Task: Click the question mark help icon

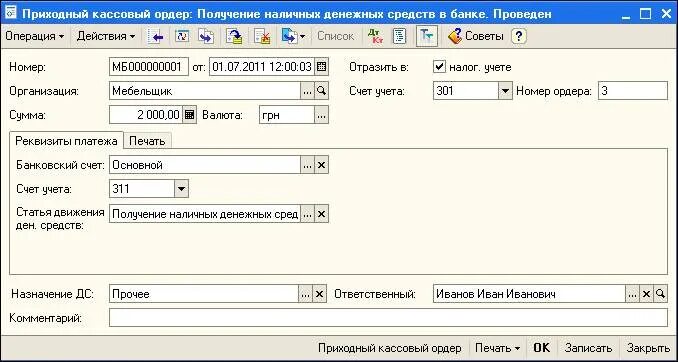Action: tap(518, 37)
